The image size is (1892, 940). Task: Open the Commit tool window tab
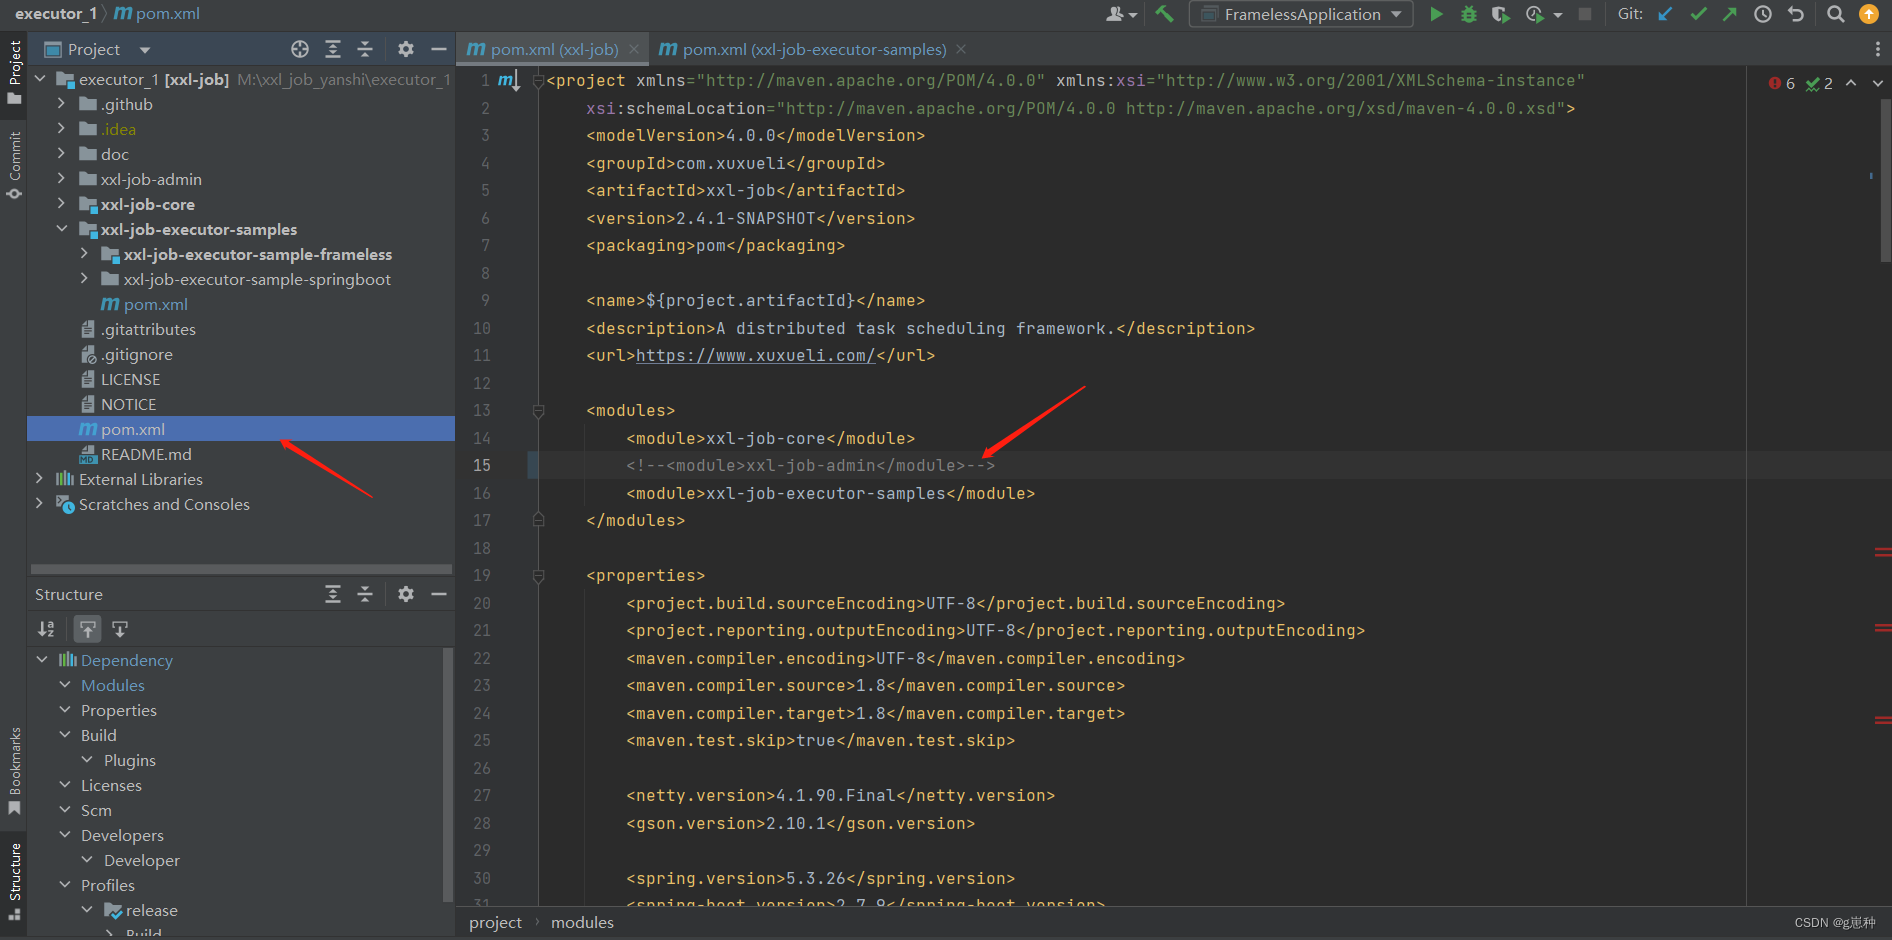pyautogui.click(x=14, y=165)
